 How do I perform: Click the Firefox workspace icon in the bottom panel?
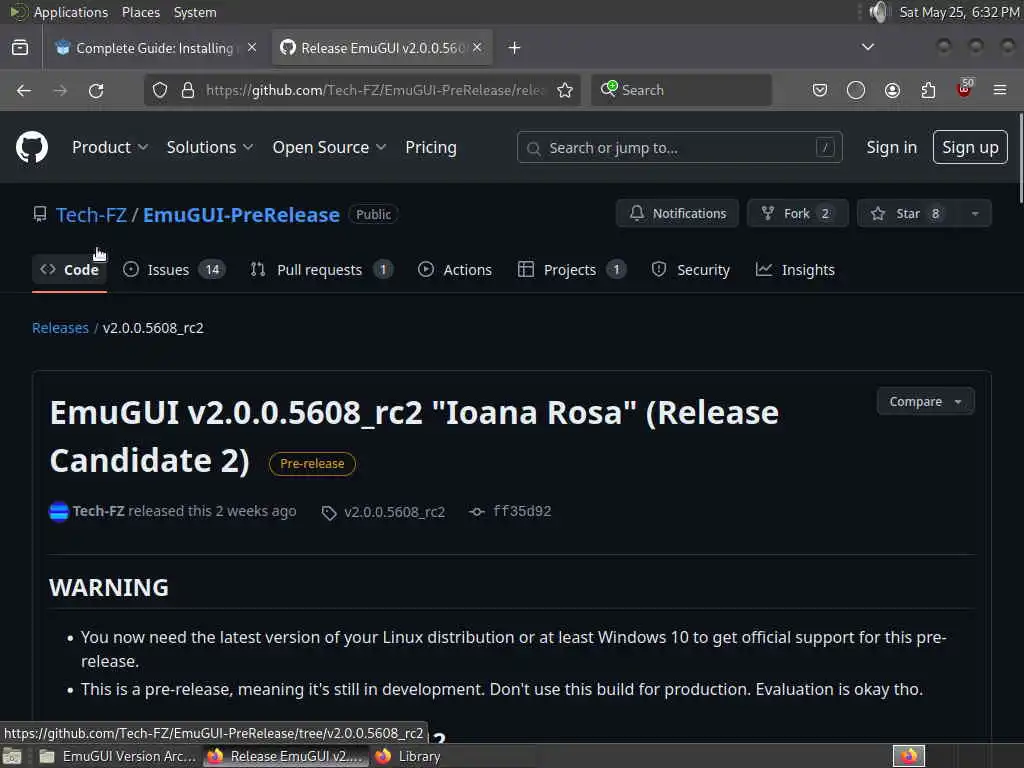[x=908, y=756]
